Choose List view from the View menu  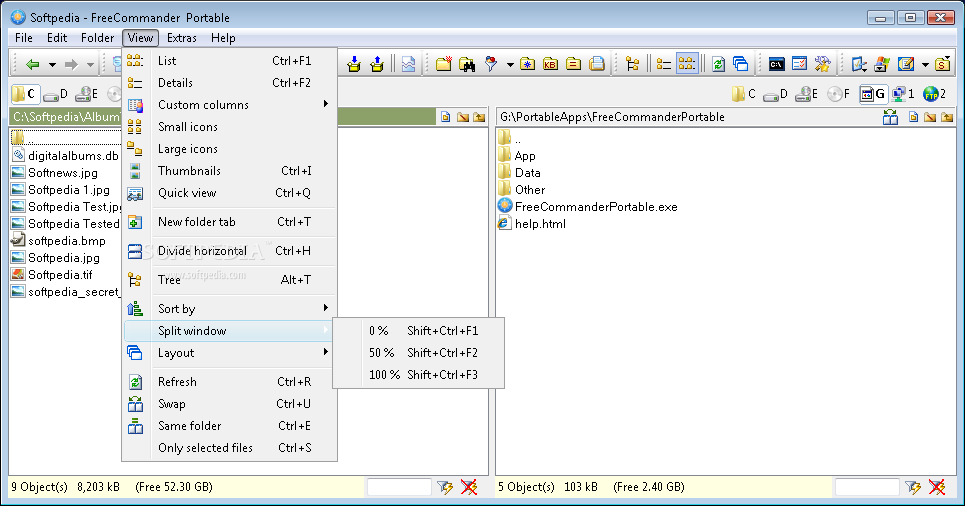(230, 61)
